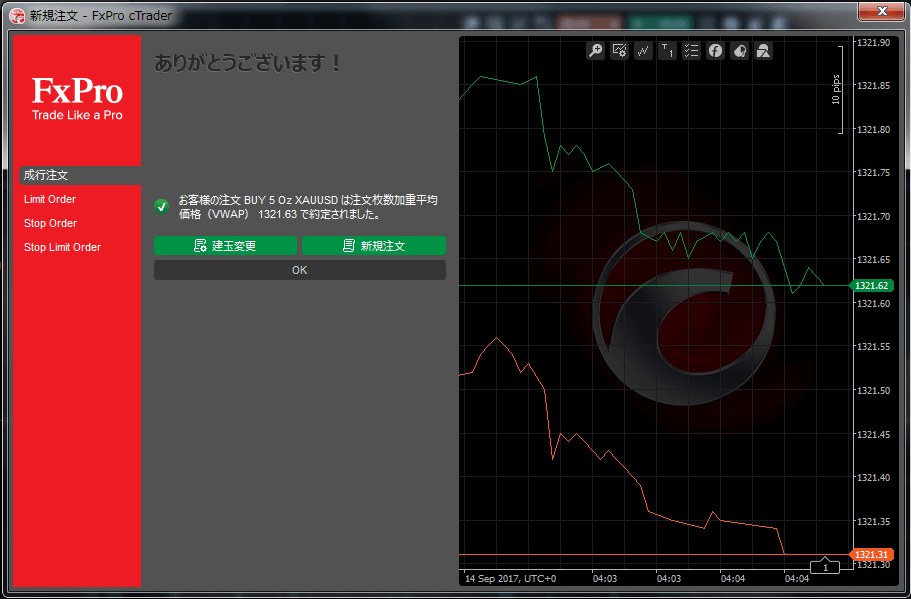This screenshot has width=911, height=599.
Task: Change chart type with zigzag line icon
Action: coord(643,51)
